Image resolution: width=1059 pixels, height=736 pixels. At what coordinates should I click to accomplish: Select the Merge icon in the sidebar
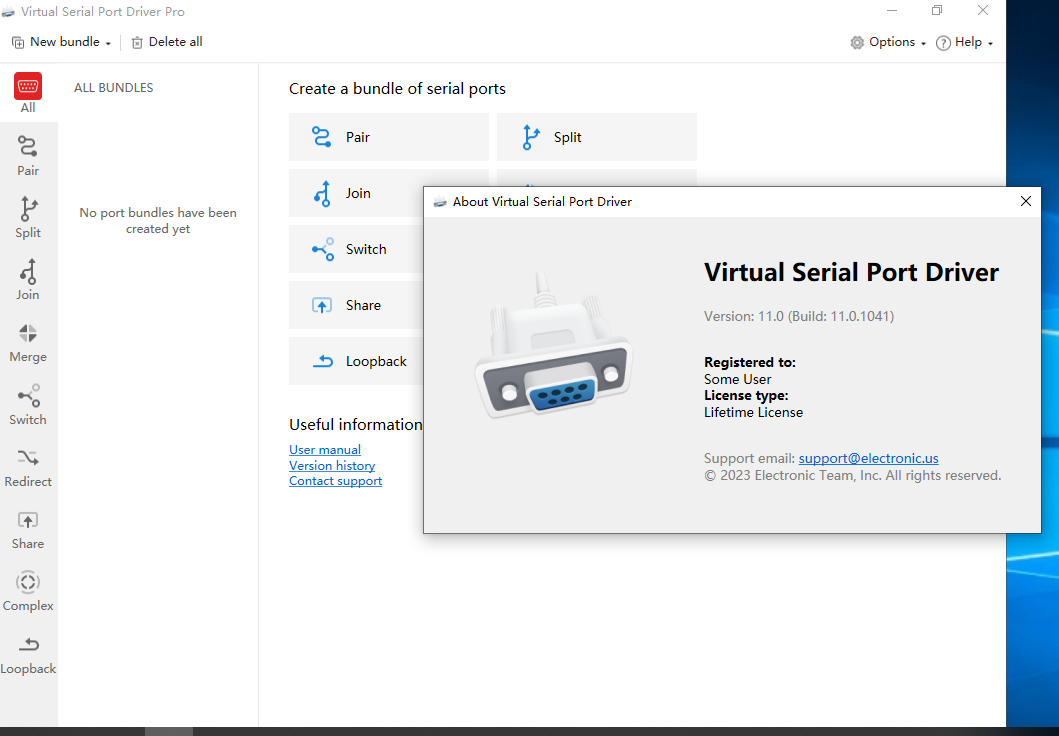click(27, 340)
